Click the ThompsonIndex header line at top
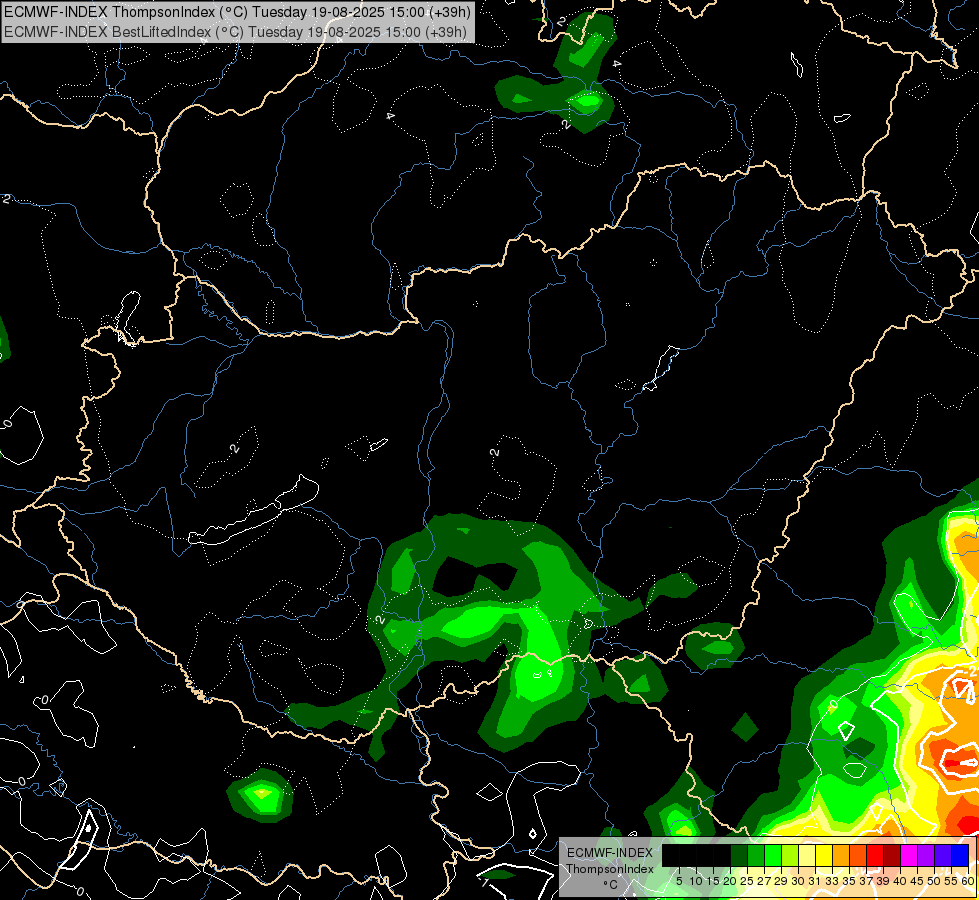Viewport: 979px width, 900px height. (238, 11)
